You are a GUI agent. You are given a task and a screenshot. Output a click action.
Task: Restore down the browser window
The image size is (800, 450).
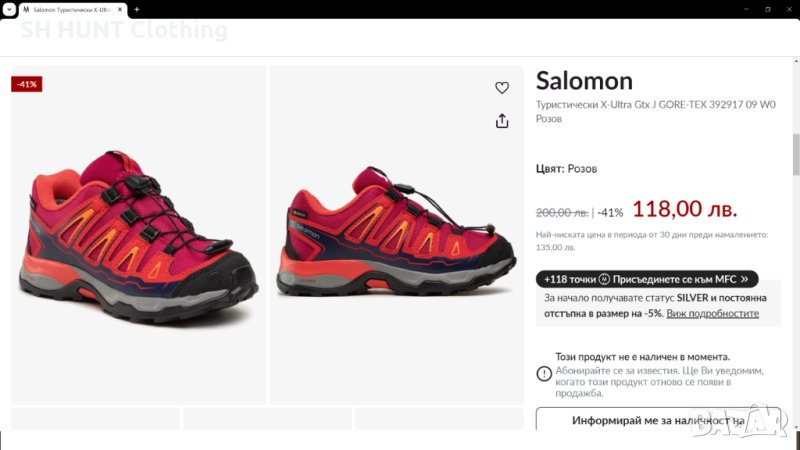click(767, 9)
